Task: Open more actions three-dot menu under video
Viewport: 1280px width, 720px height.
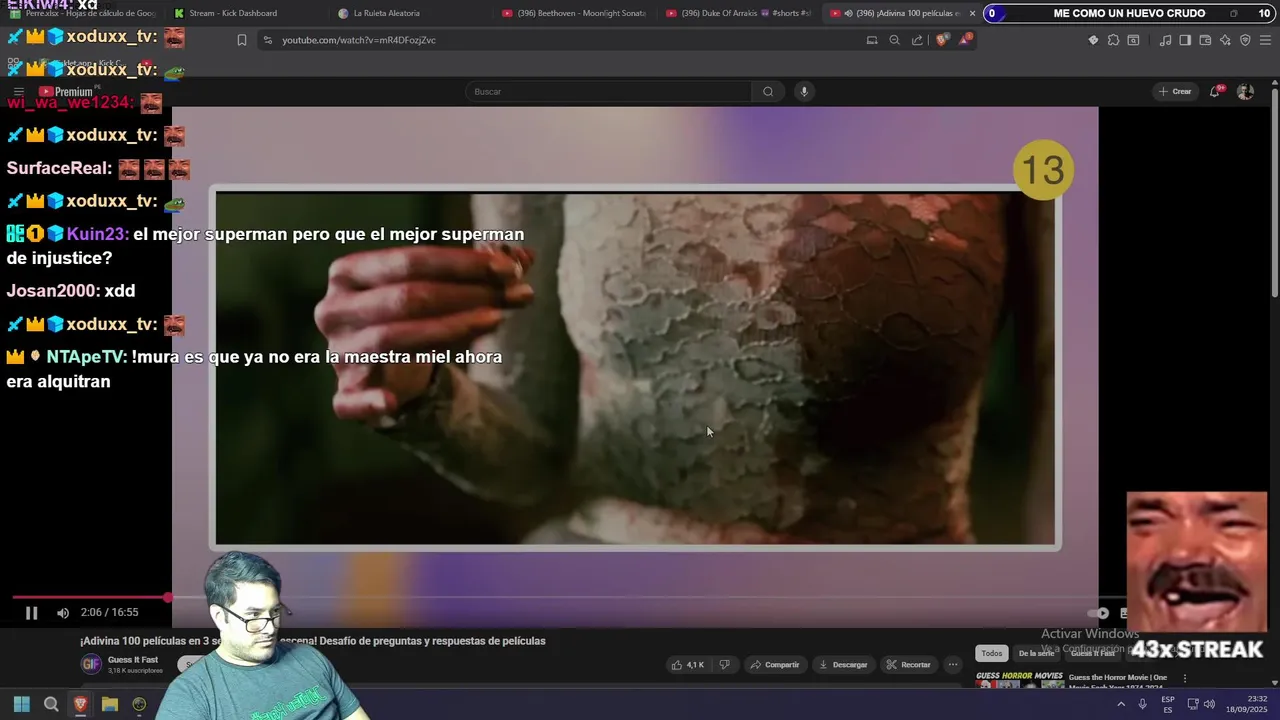Action: pyautogui.click(x=953, y=665)
